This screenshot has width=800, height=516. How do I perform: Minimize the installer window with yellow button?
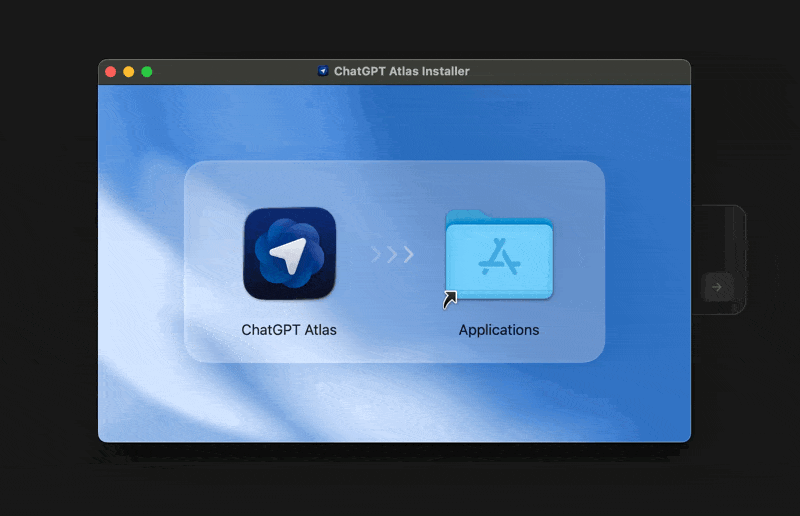(x=128, y=72)
